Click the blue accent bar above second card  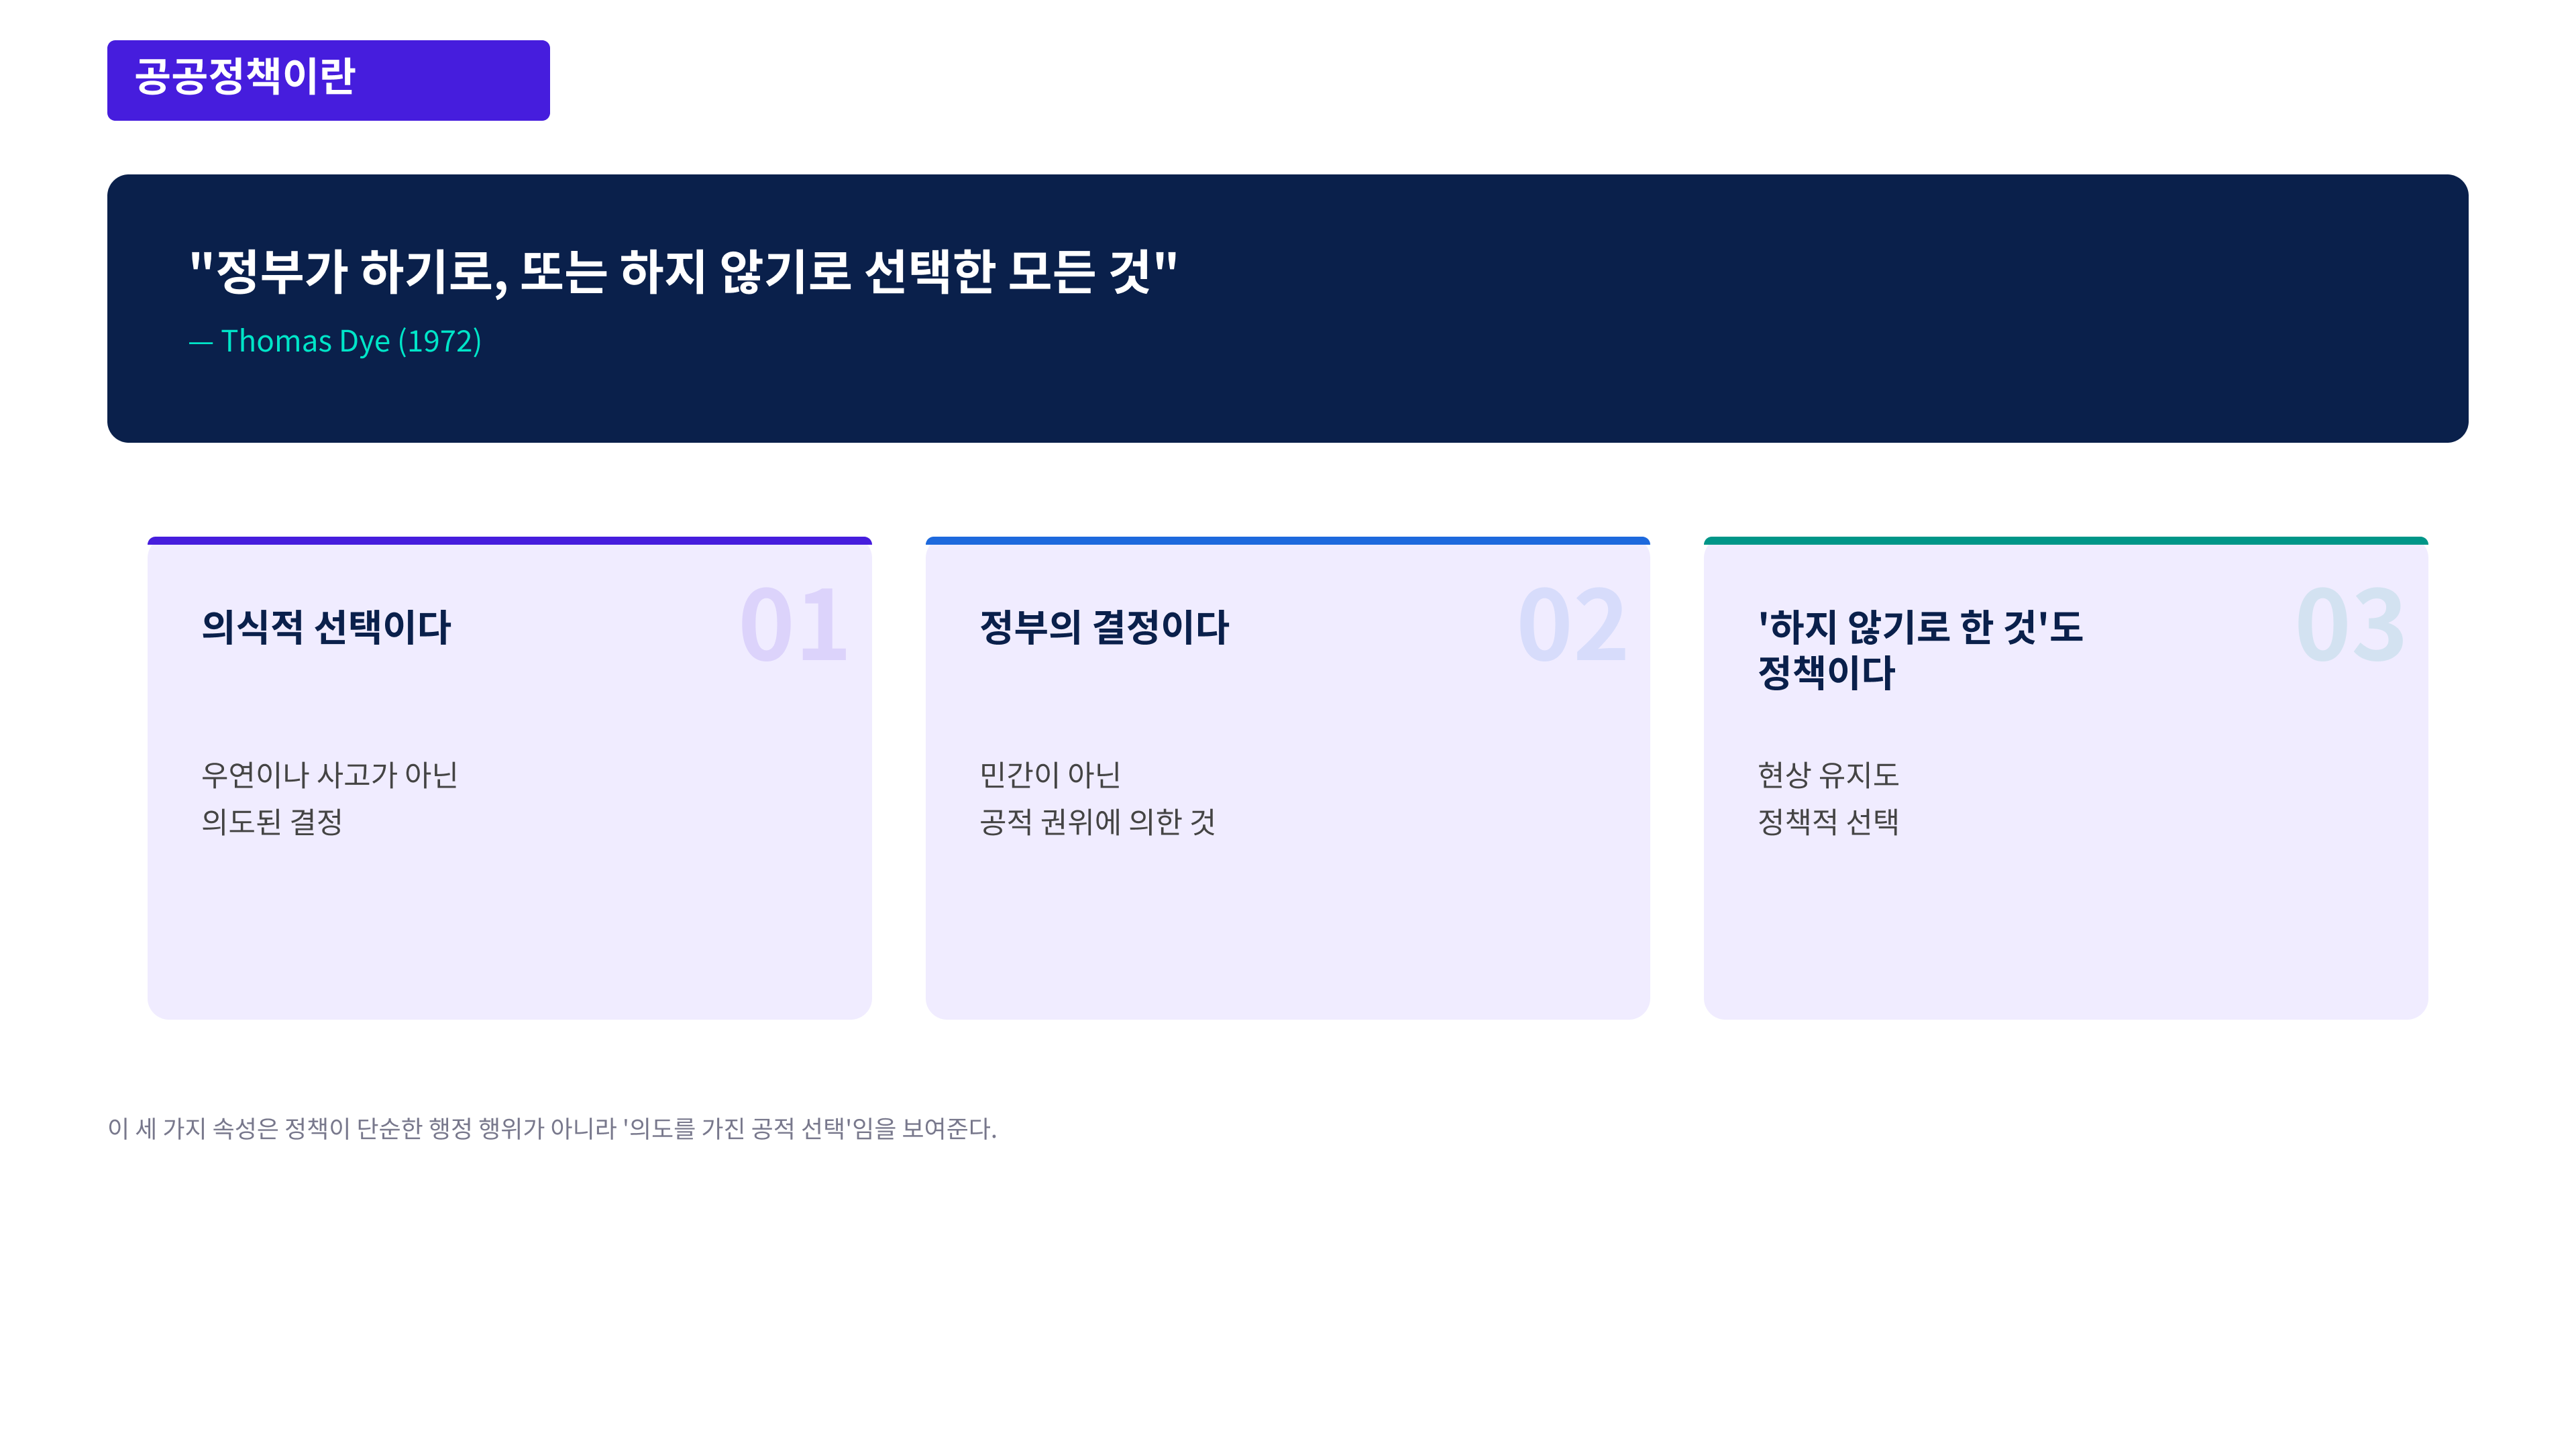coord(1287,541)
